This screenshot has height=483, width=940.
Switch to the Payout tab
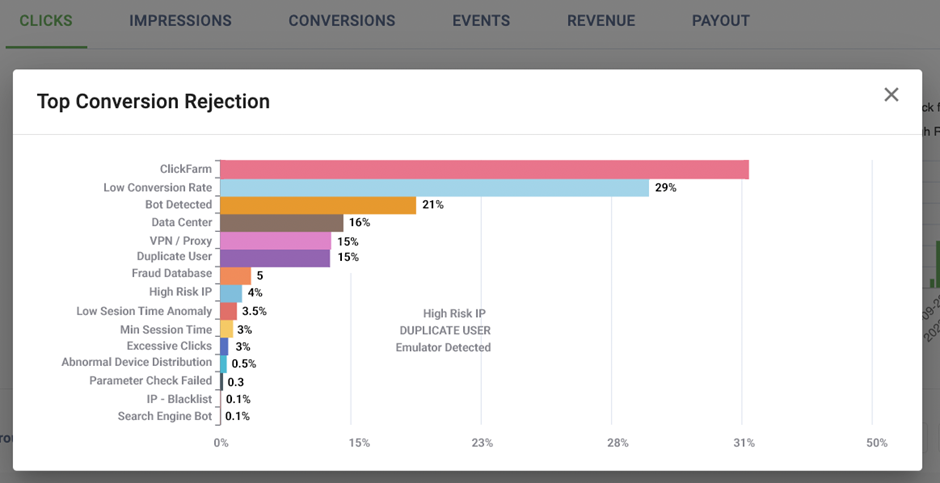pos(721,21)
